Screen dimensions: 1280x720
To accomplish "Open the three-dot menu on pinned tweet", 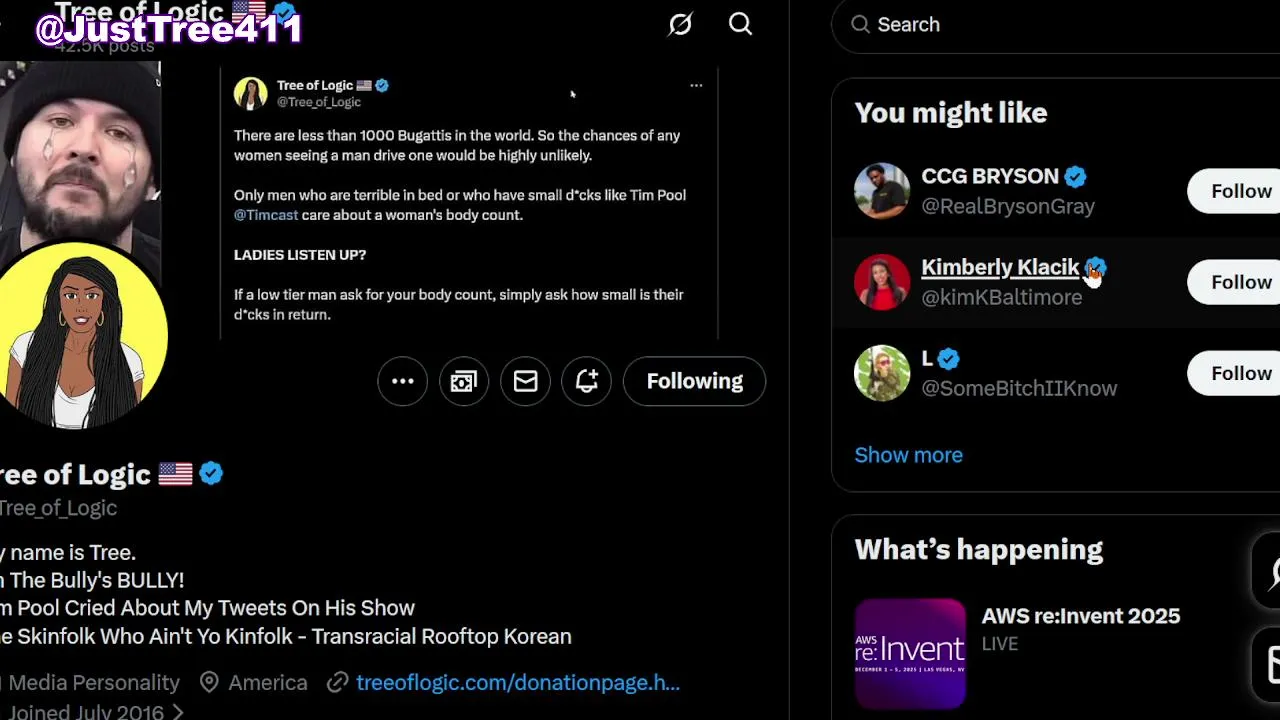I will click(696, 85).
